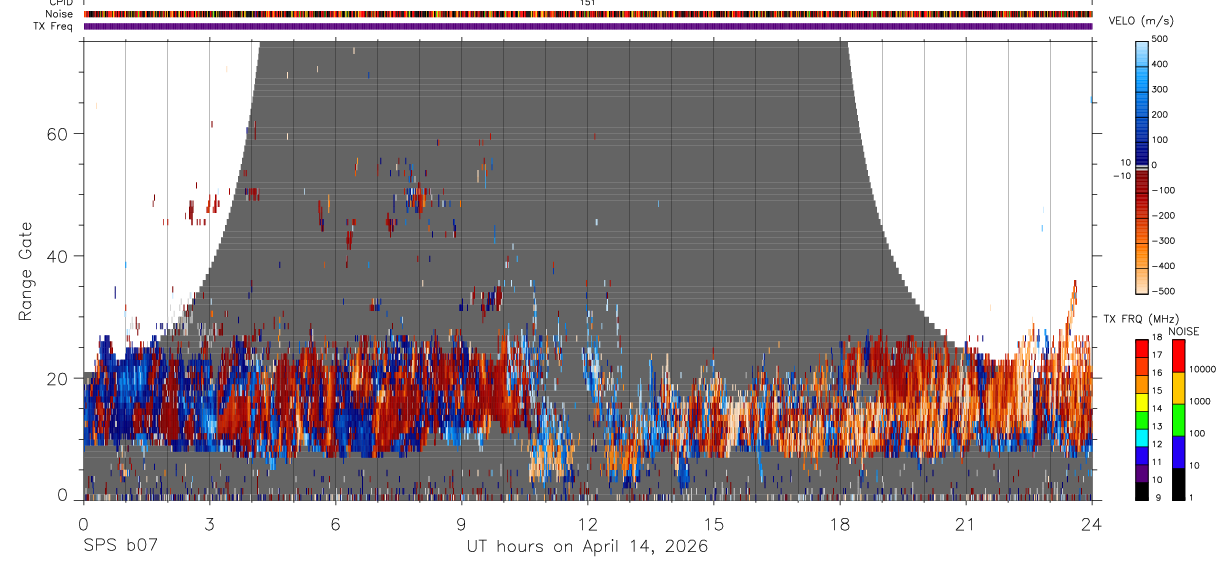The image size is (1228, 567).
Task: Click the 'NOISE' legend title
Action: pos(1184,331)
